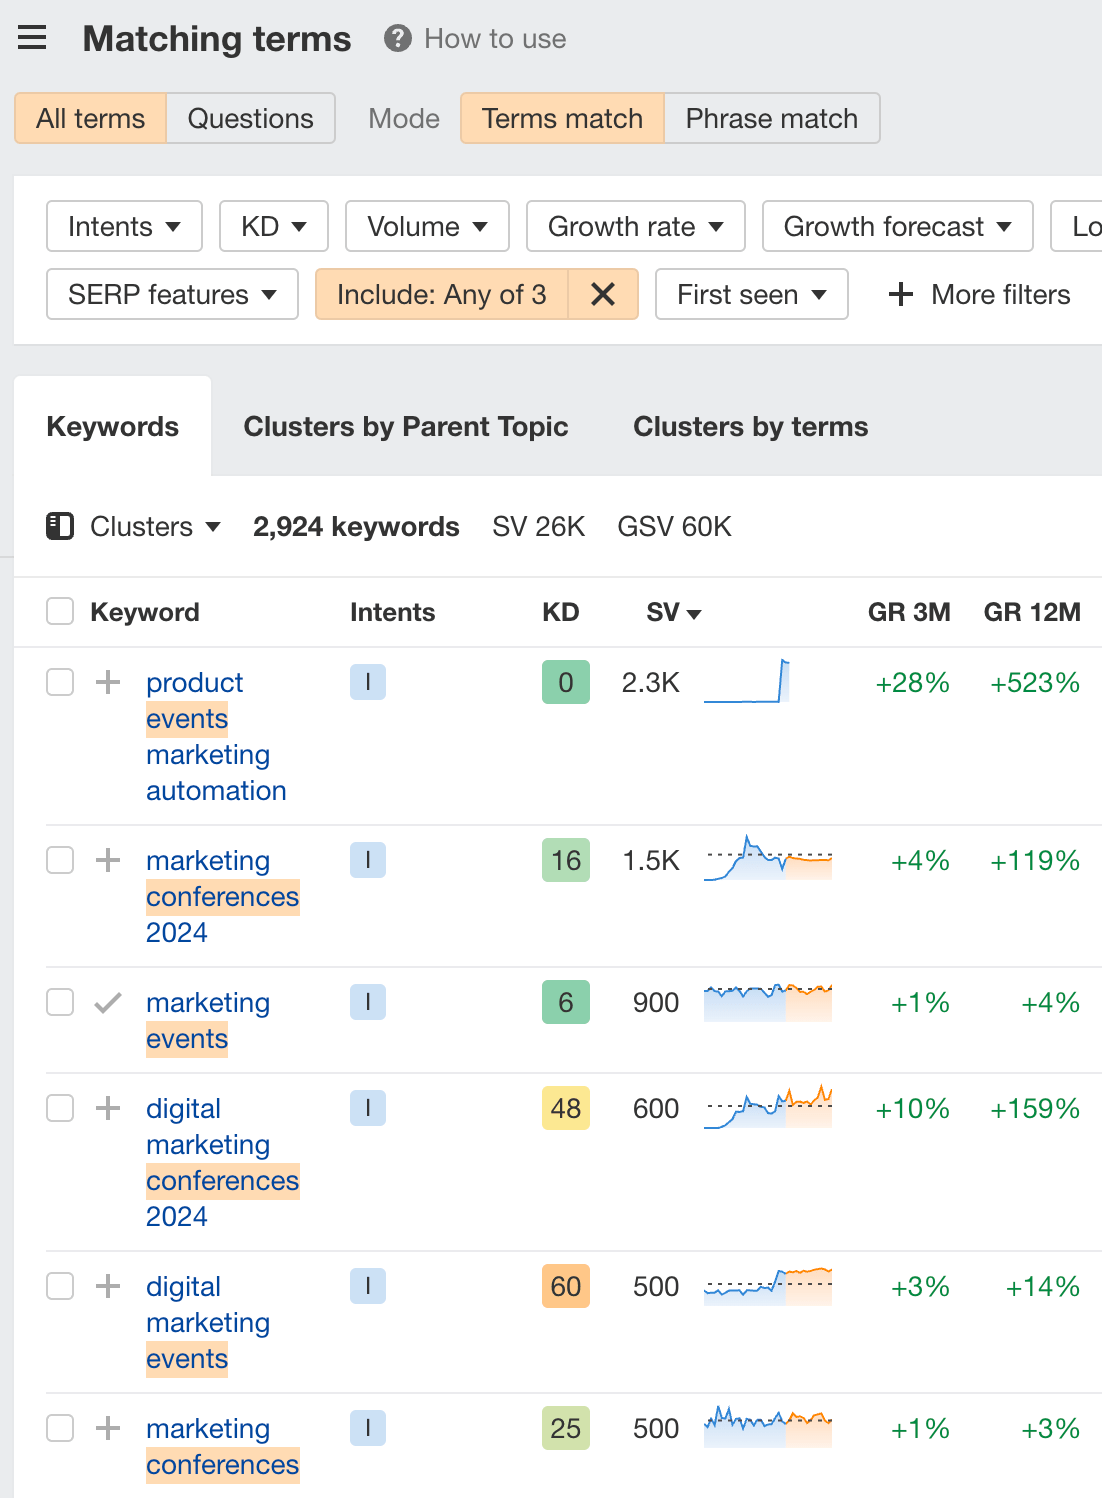Click the checkmark icon next to marketing events
The width and height of the screenshot is (1102, 1498).
click(x=107, y=1002)
